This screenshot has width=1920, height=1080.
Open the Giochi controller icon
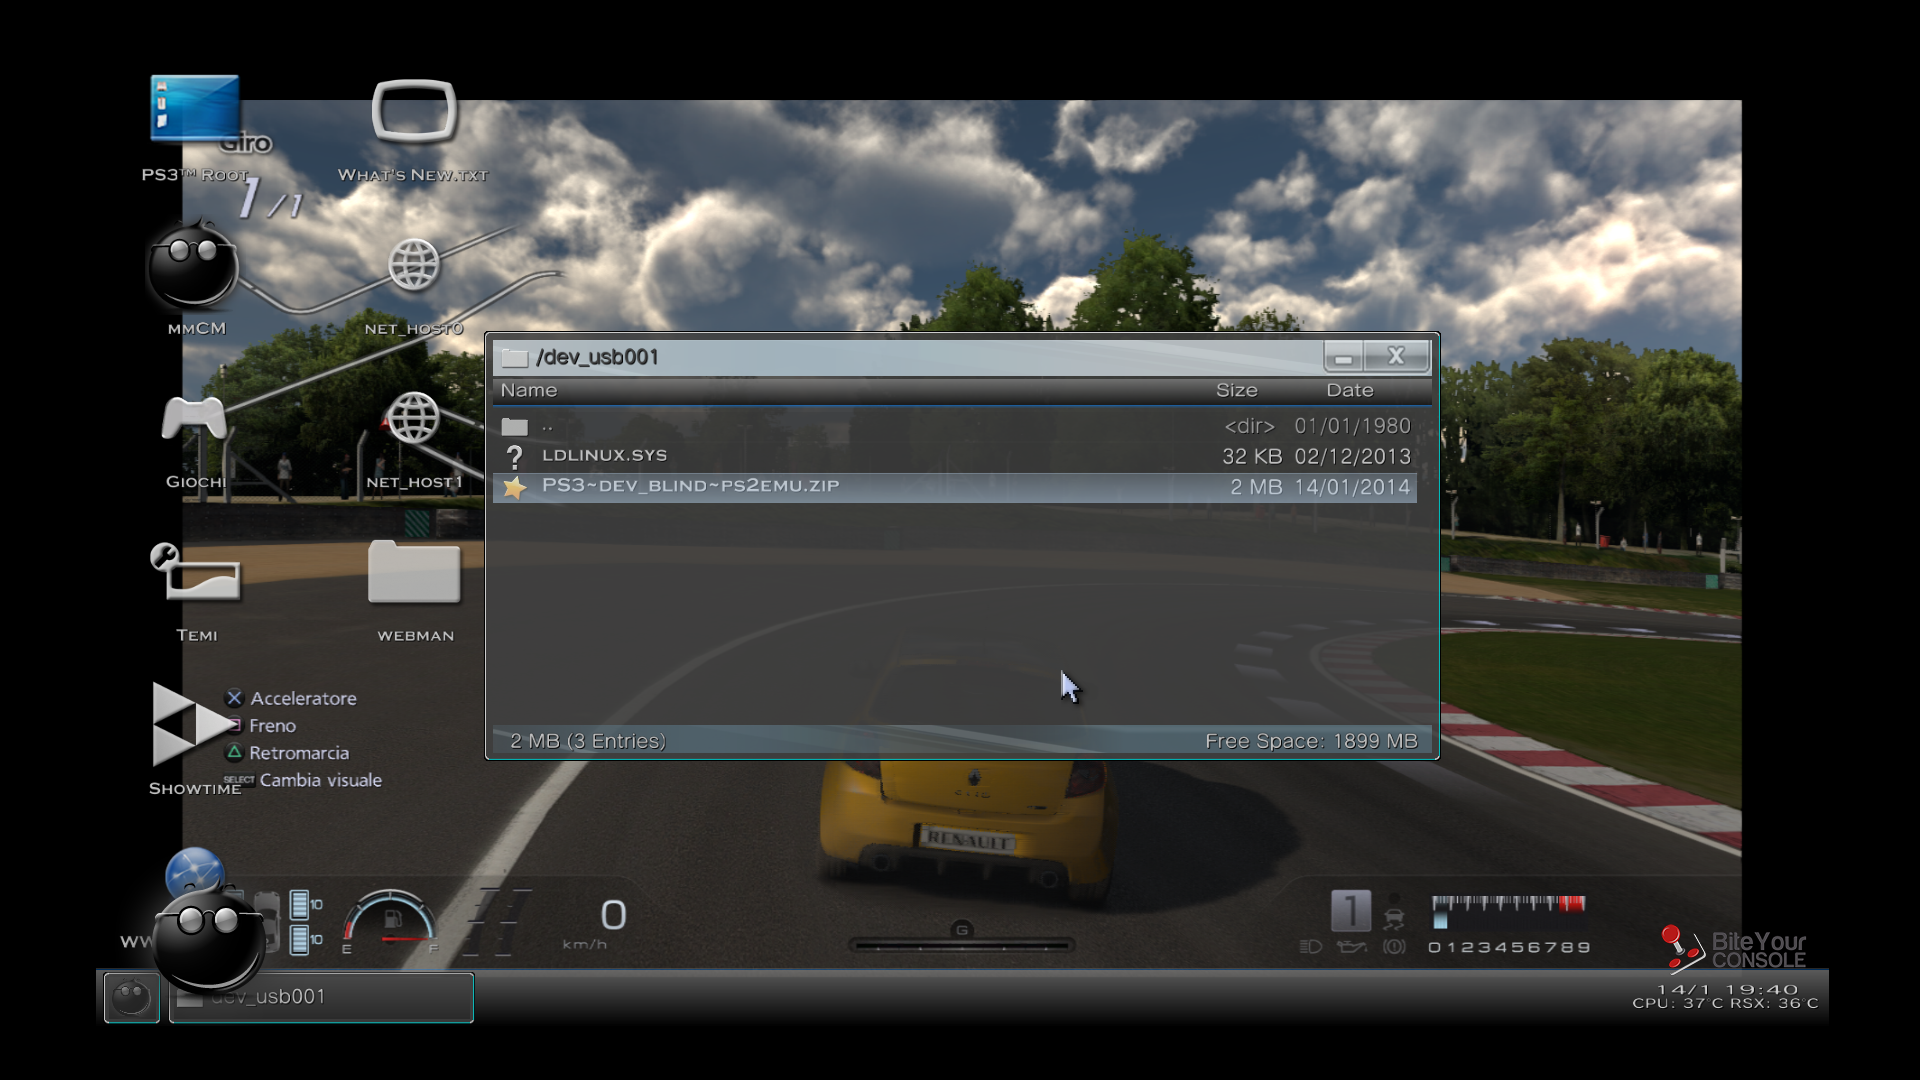tap(194, 418)
